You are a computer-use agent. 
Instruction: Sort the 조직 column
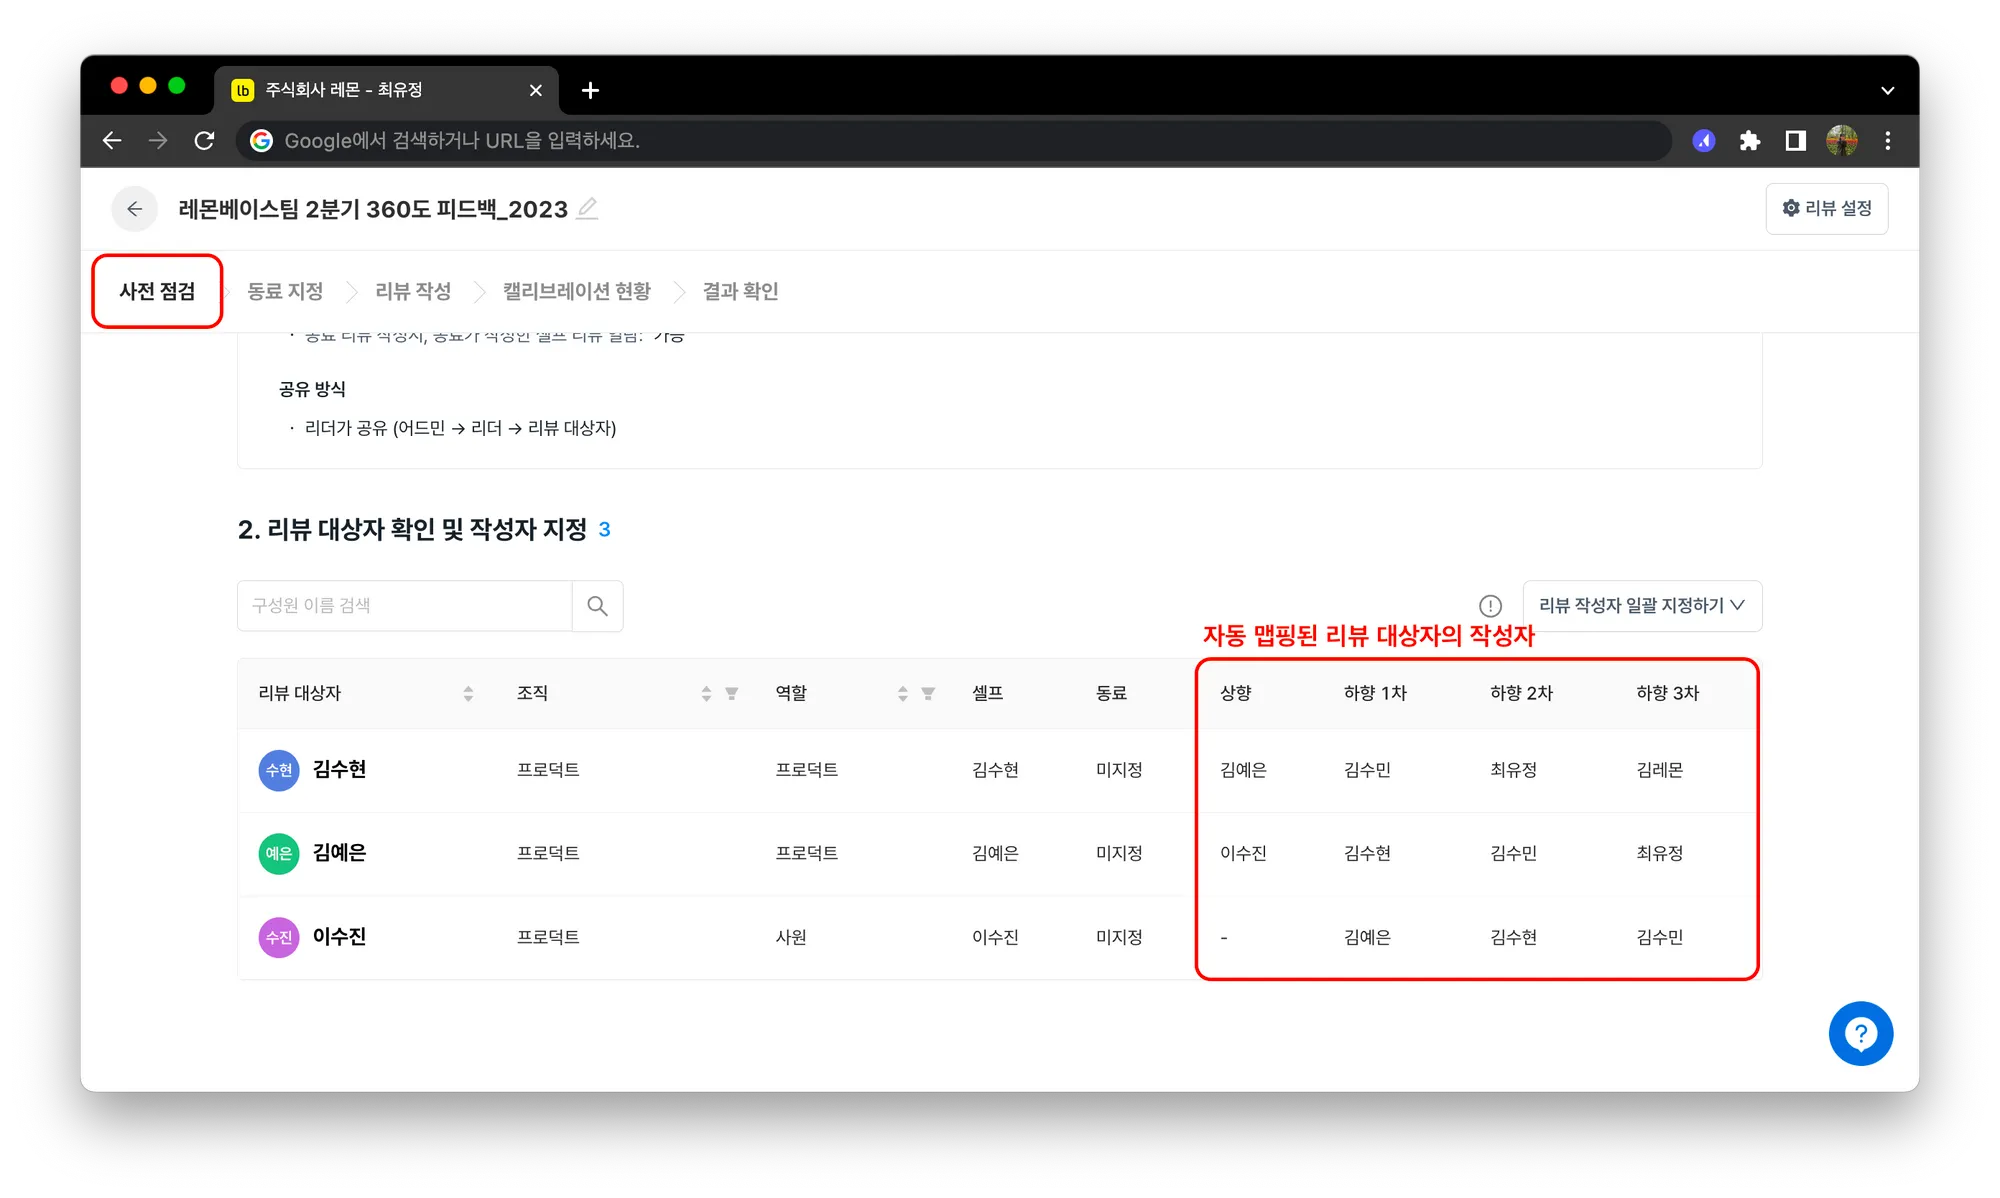(x=706, y=693)
